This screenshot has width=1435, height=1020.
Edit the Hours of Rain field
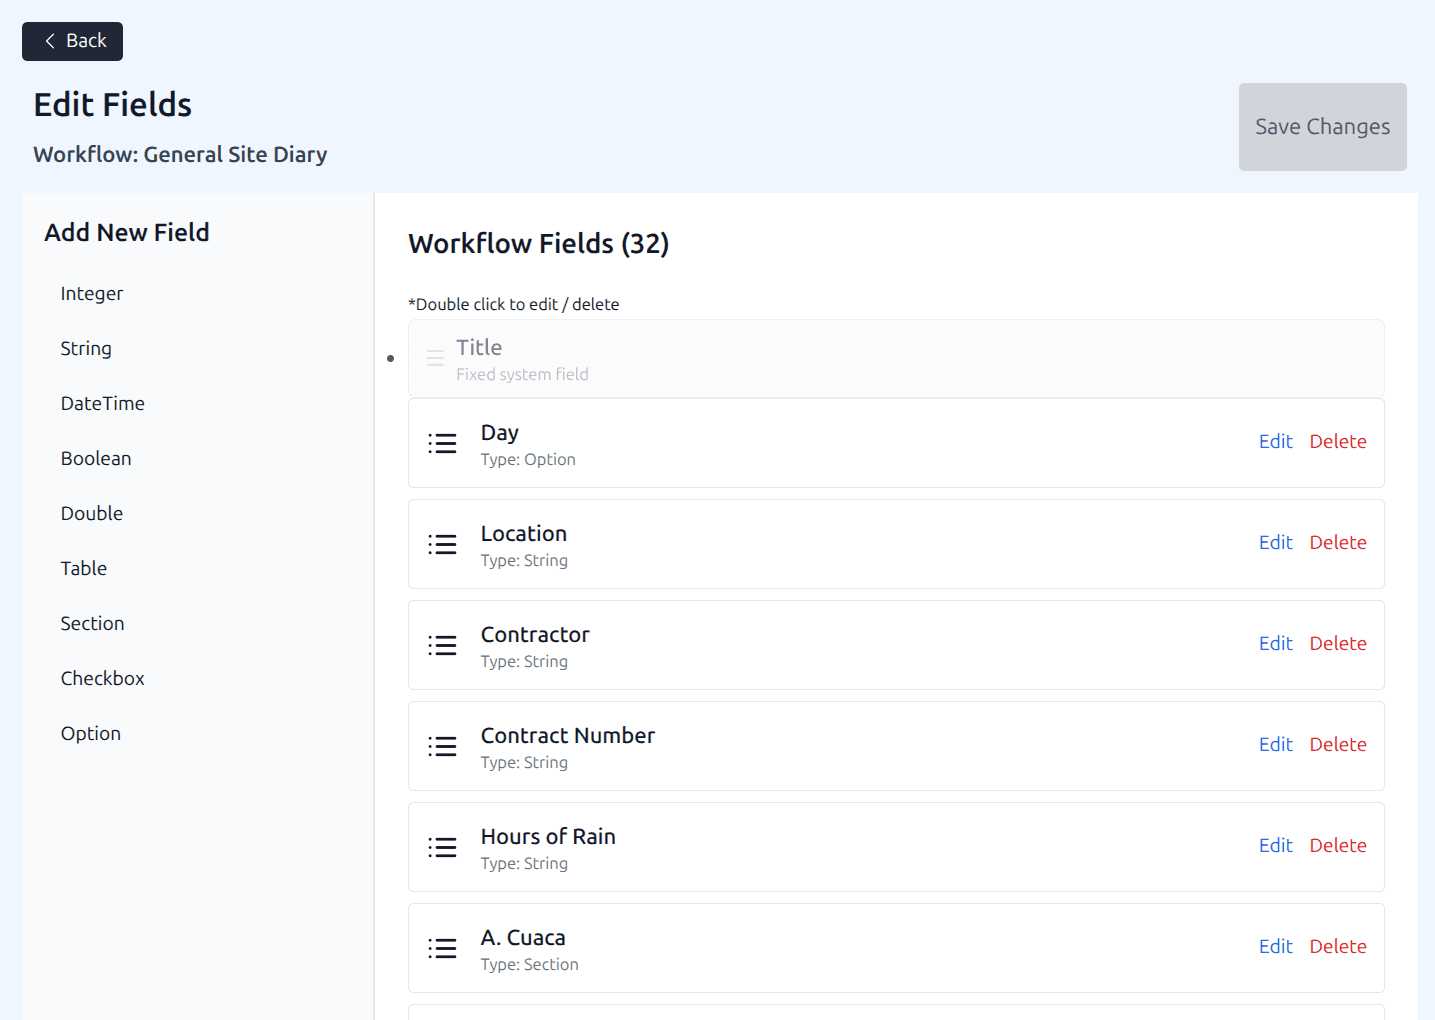1275,846
